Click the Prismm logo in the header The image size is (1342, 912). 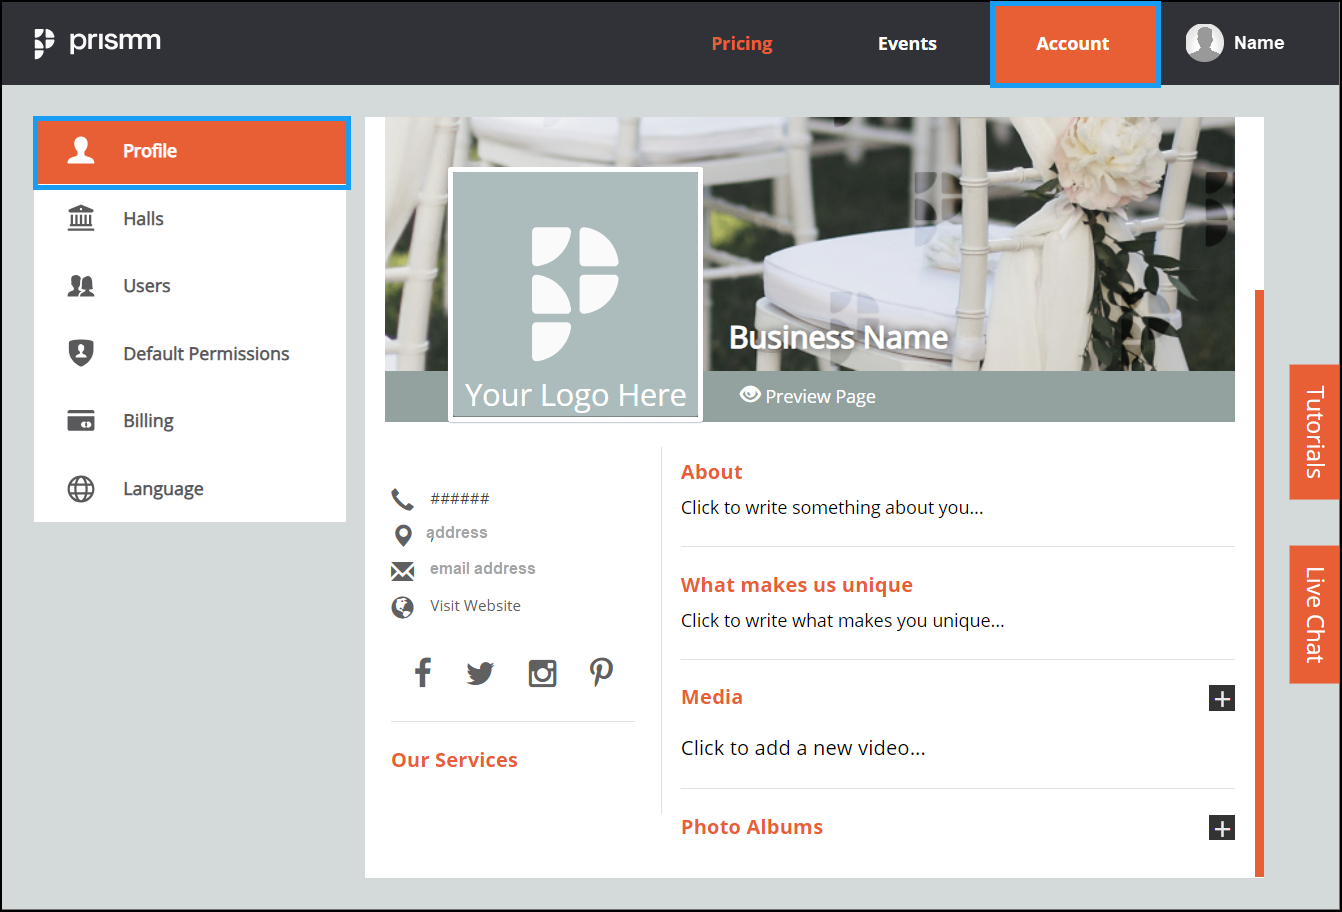pos(97,43)
